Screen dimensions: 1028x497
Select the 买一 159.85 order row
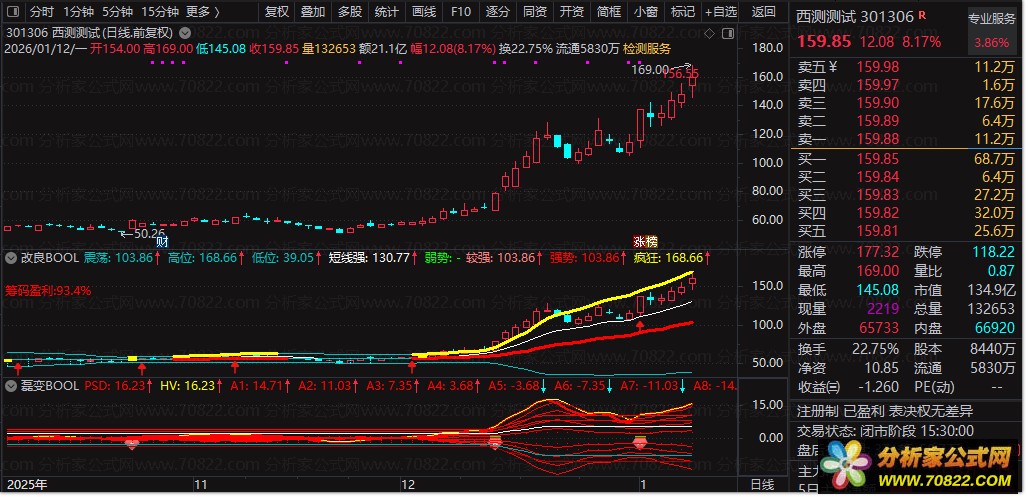point(907,159)
